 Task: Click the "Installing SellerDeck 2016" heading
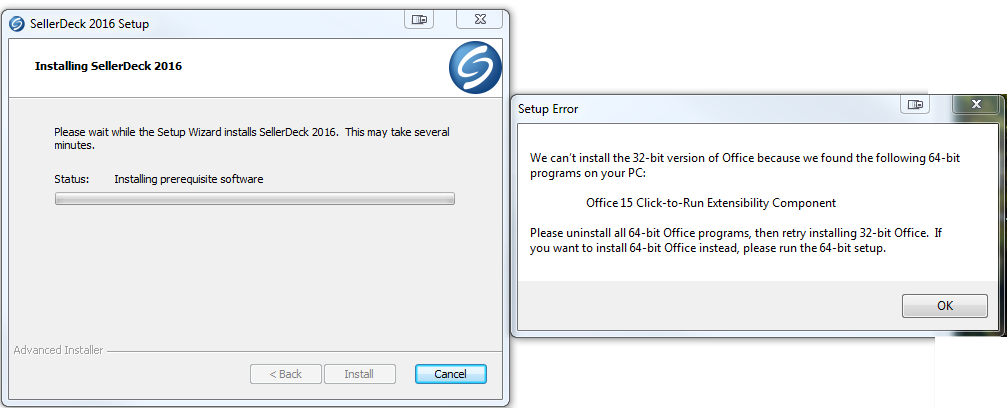pos(108,67)
